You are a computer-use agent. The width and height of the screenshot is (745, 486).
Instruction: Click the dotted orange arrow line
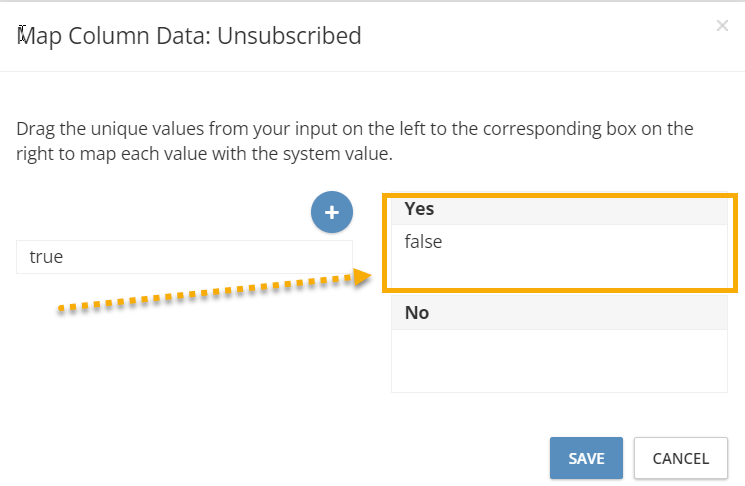point(206,293)
